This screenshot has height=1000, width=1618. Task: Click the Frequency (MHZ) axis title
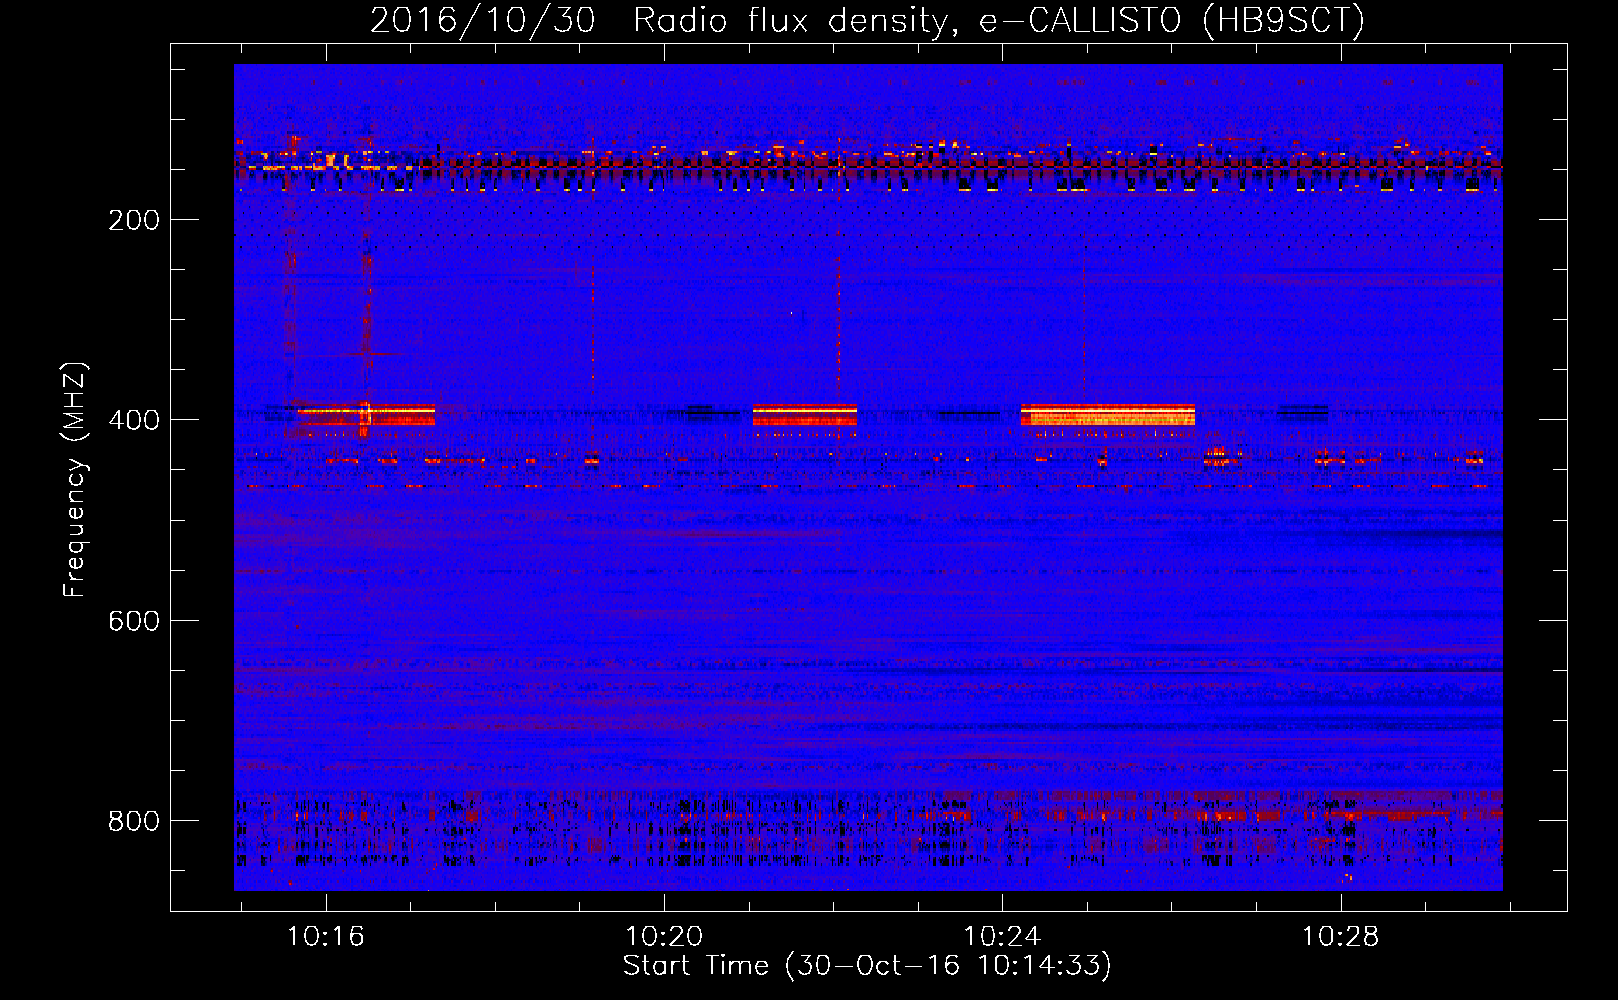75,480
